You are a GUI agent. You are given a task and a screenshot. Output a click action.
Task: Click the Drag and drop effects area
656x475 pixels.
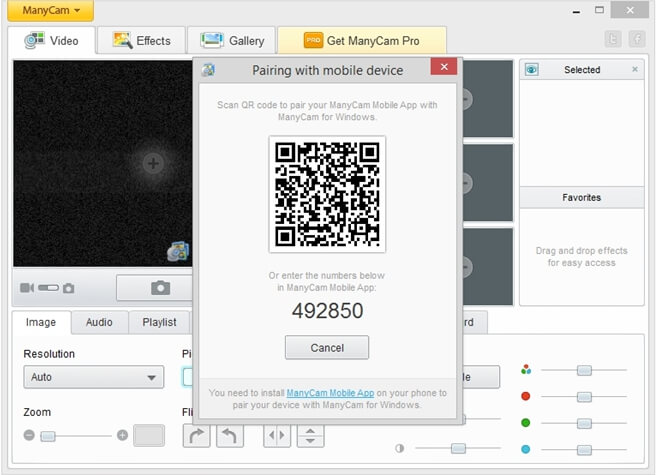coord(582,257)
